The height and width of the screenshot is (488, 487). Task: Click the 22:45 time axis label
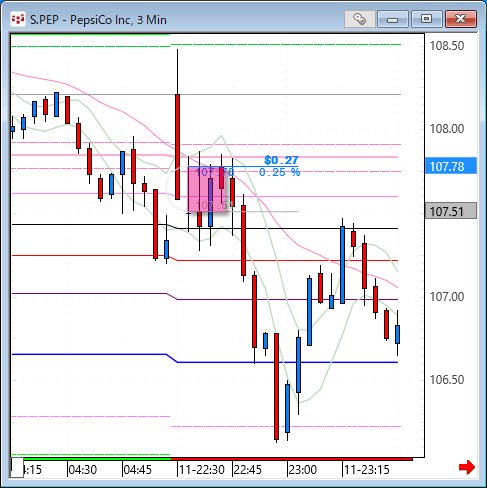click(248, 470)
